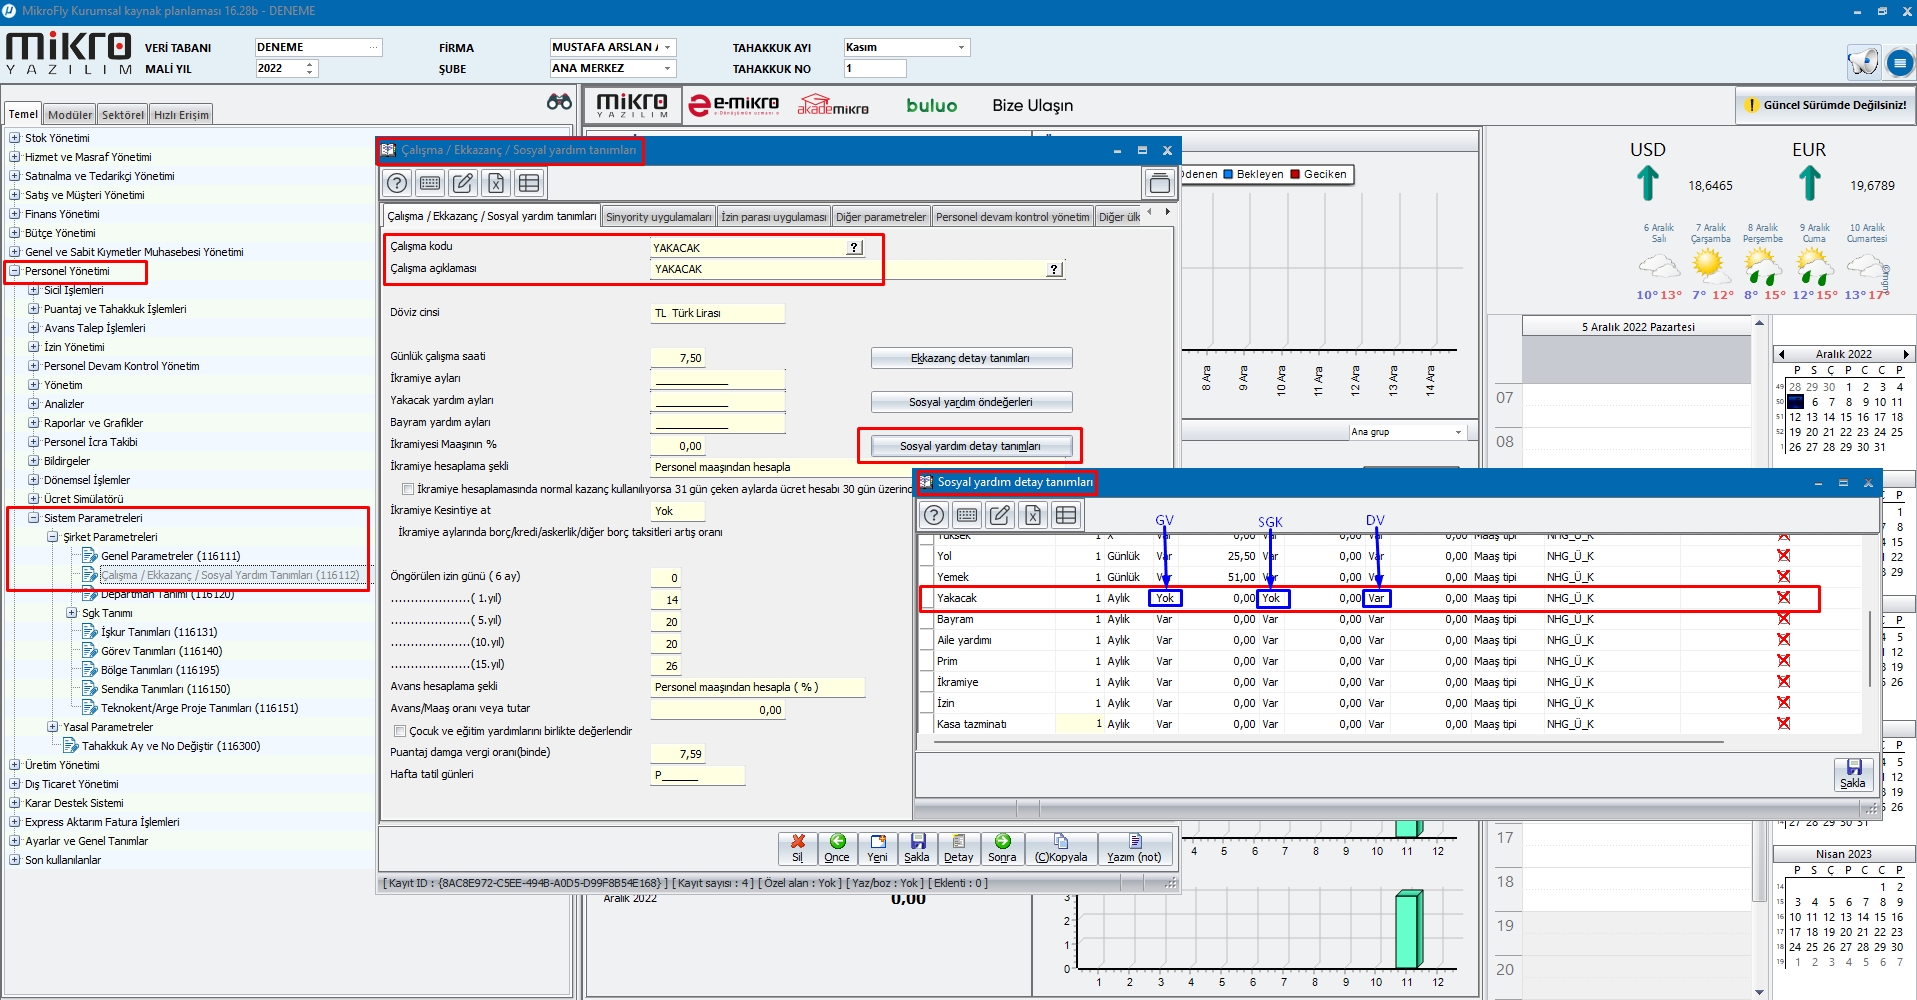1917x1000 pixels.
Task: Click row selector box of Yemek row
Action: [x=926, y=577]
